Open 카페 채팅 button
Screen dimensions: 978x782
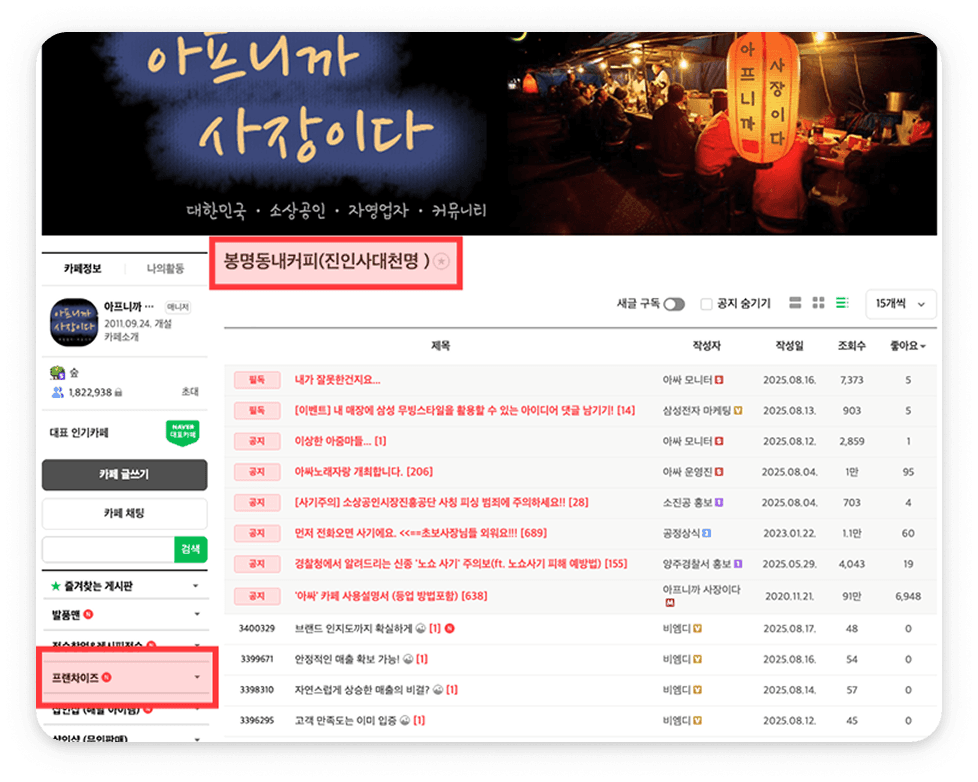[x=125, y=513]
